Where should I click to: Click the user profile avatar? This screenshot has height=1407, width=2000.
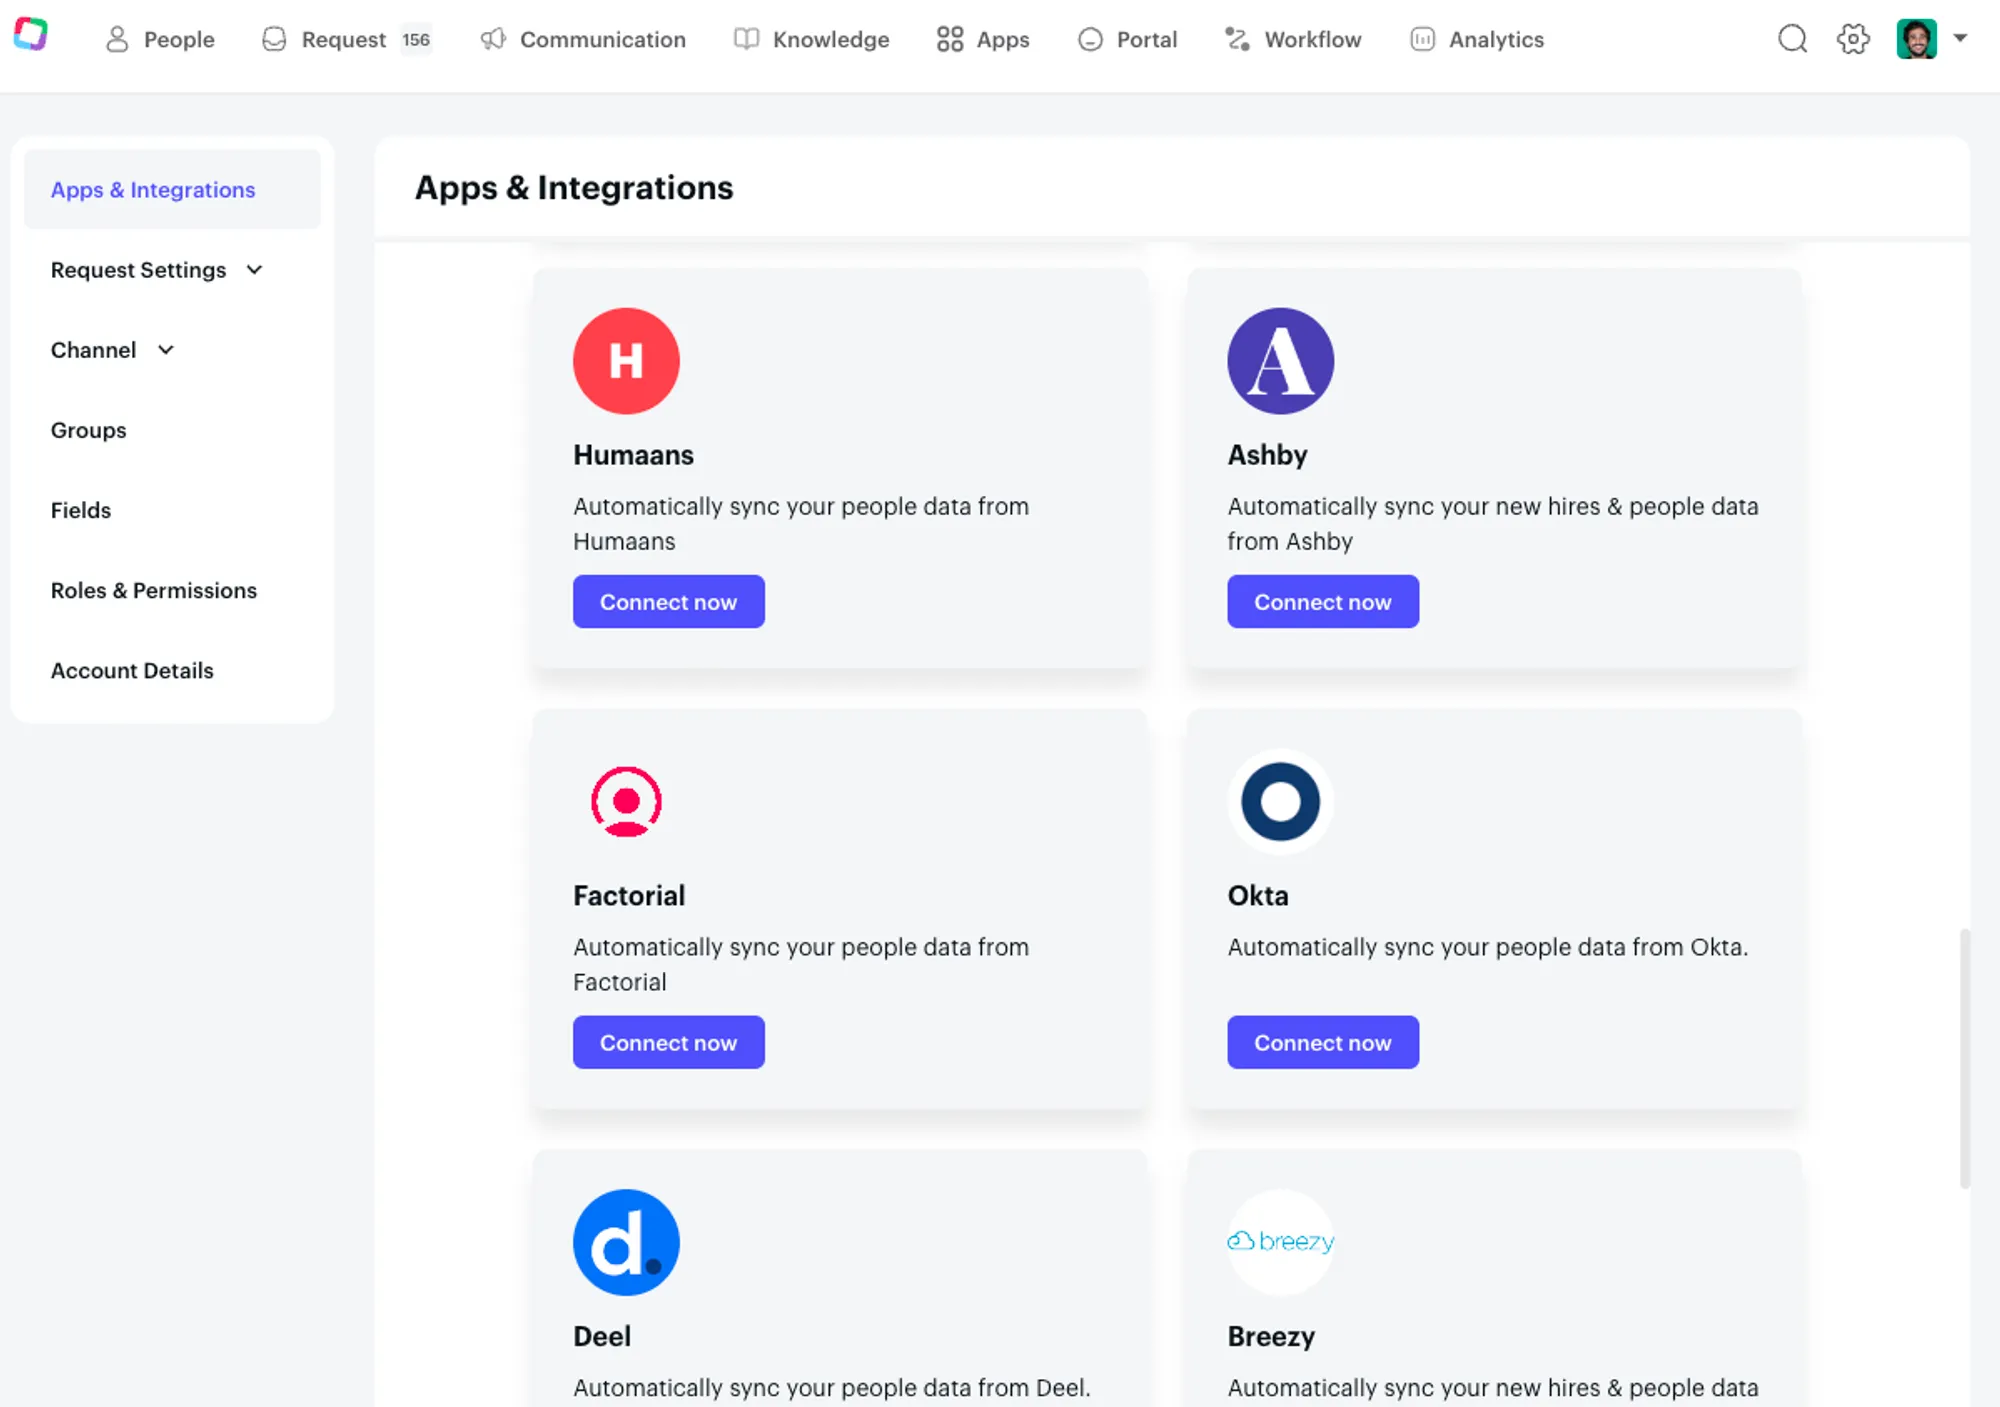point(1916,39)
